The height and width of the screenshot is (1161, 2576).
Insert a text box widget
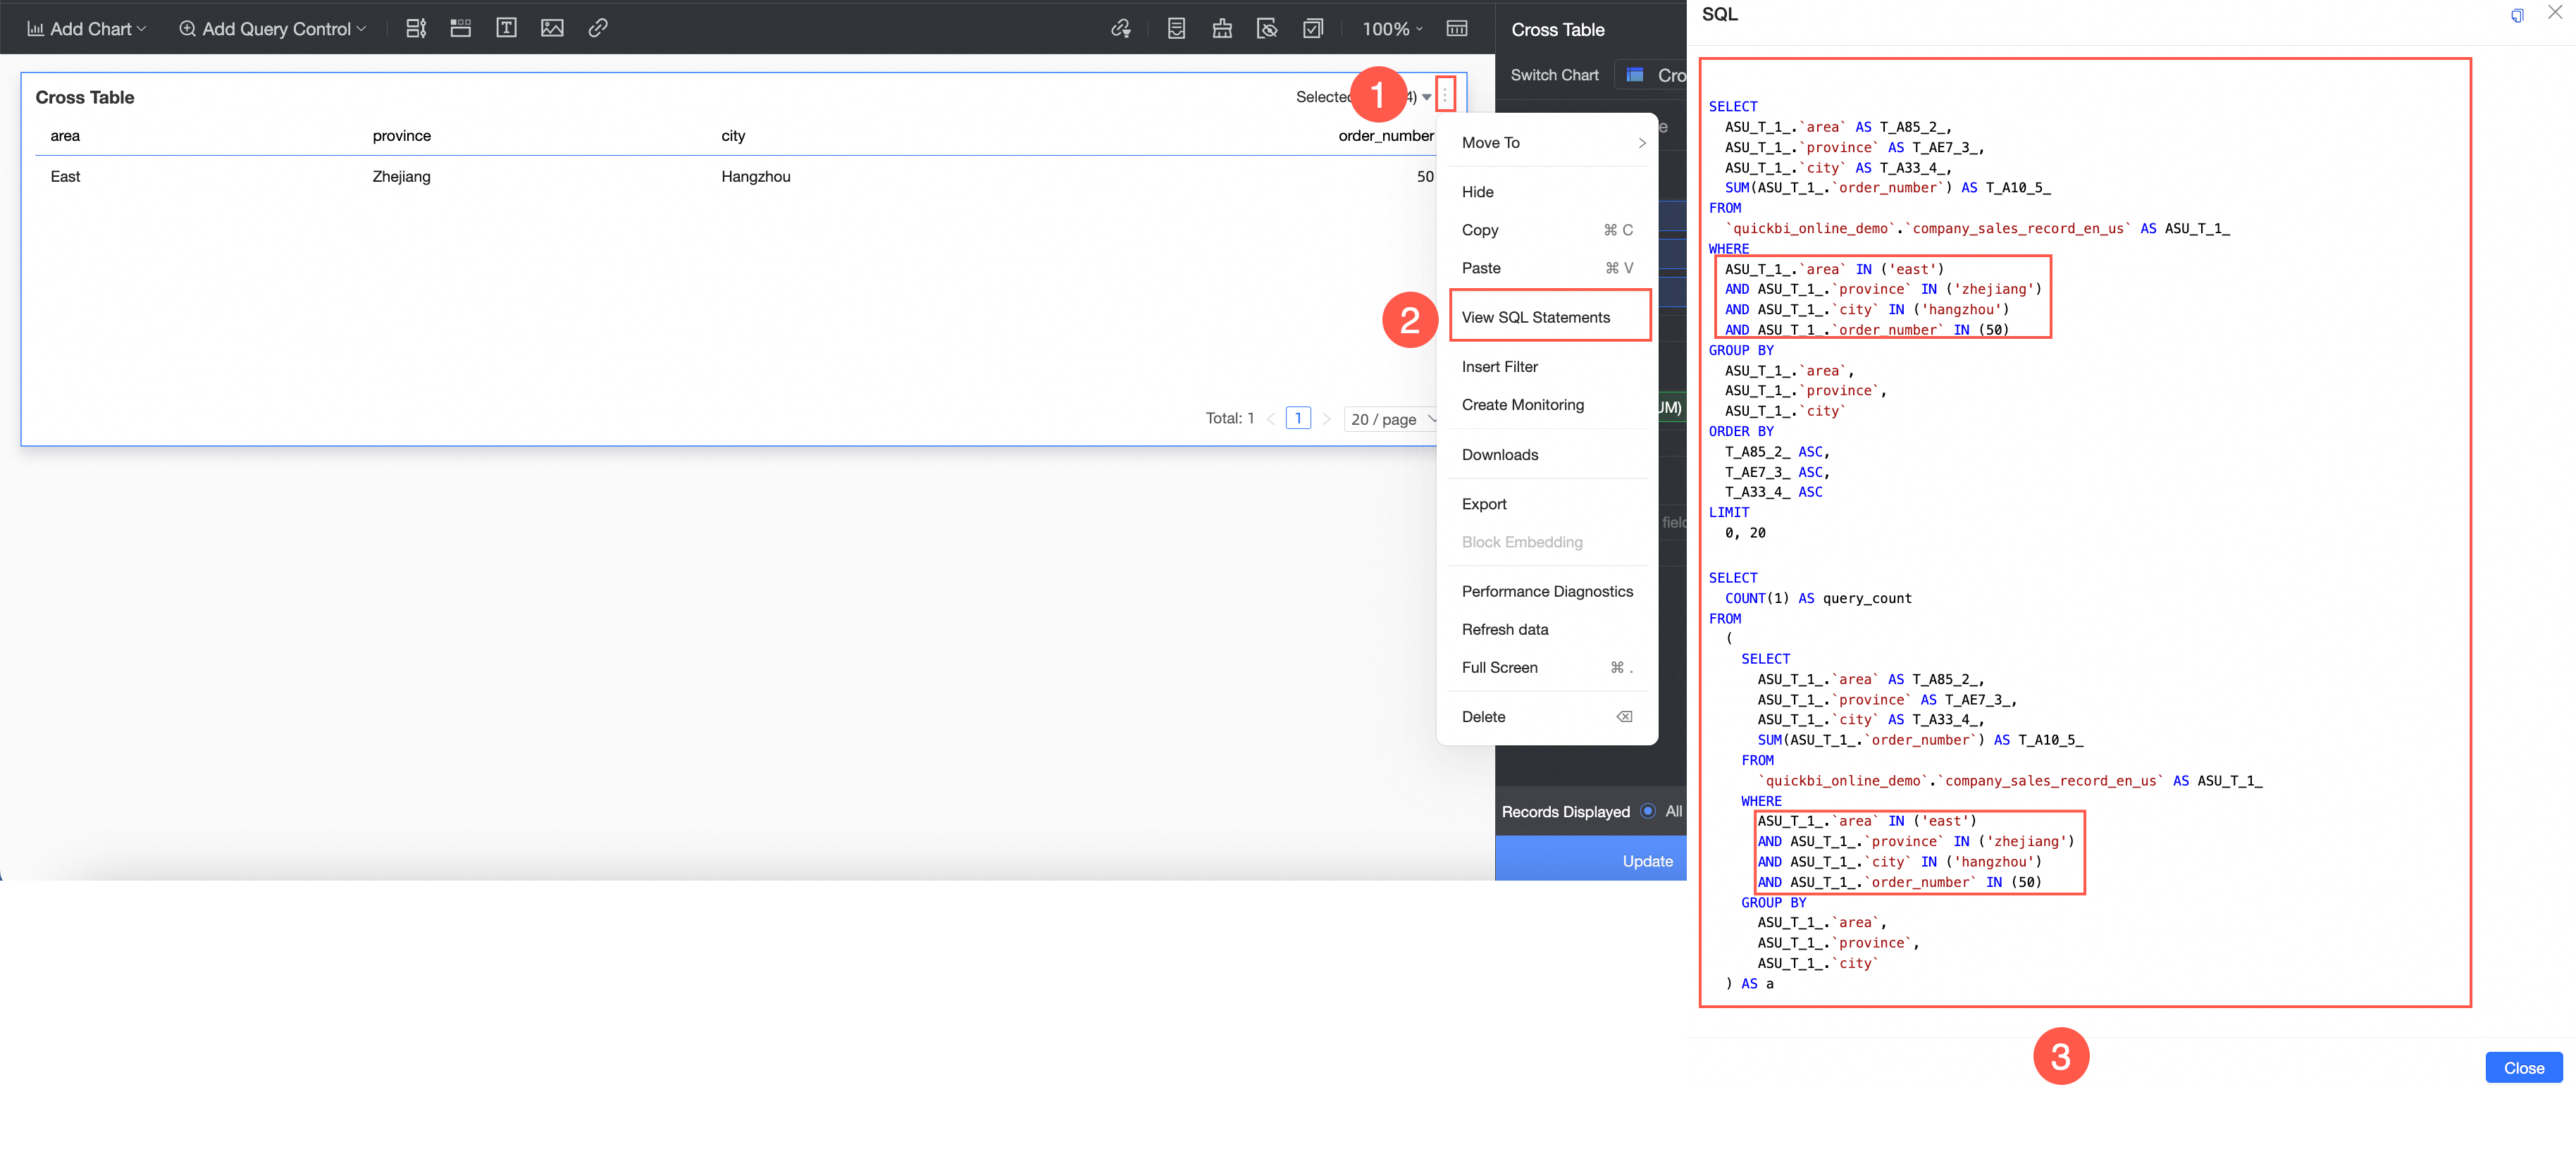(x=506, y=28)
